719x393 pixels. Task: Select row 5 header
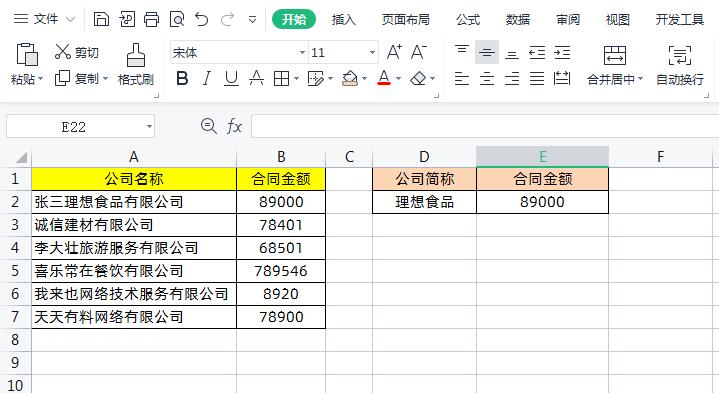click(15, 271)
